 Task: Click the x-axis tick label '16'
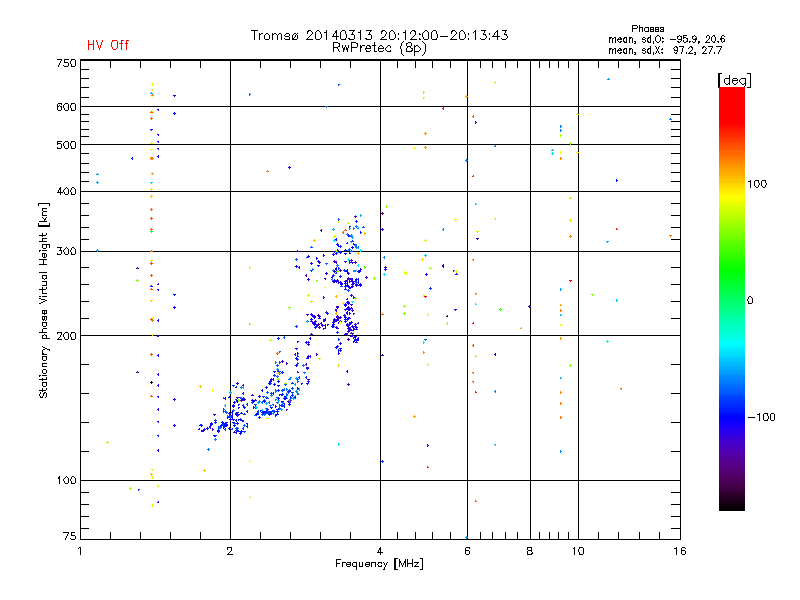680,551
